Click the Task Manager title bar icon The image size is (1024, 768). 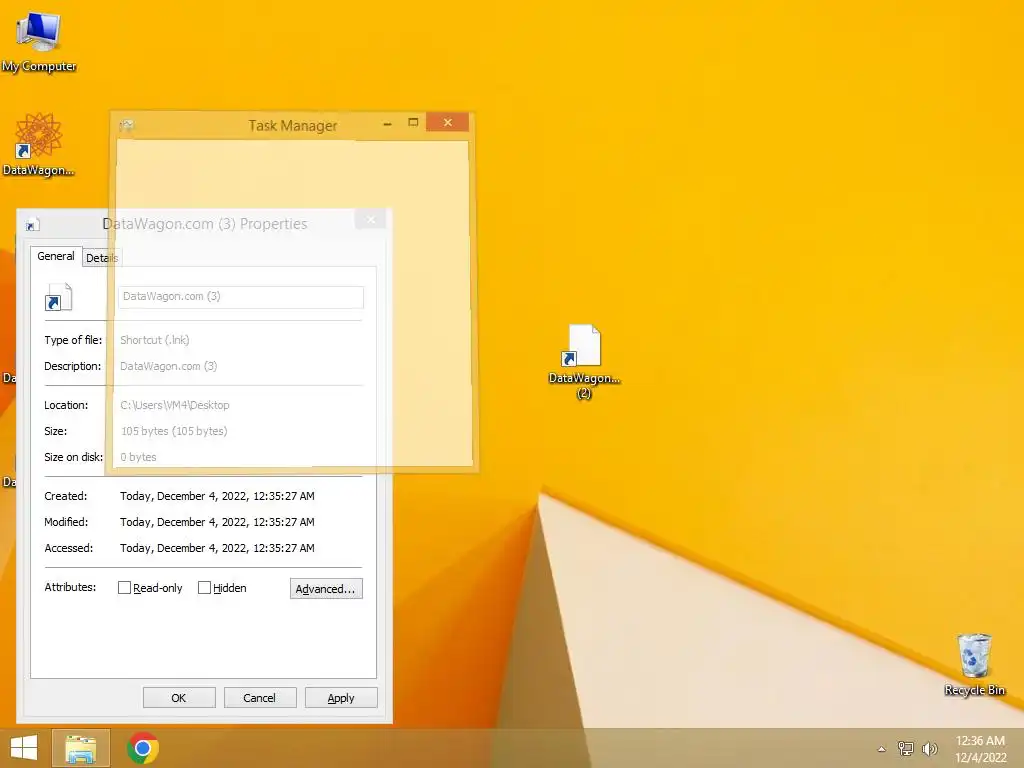click(127, 125)
